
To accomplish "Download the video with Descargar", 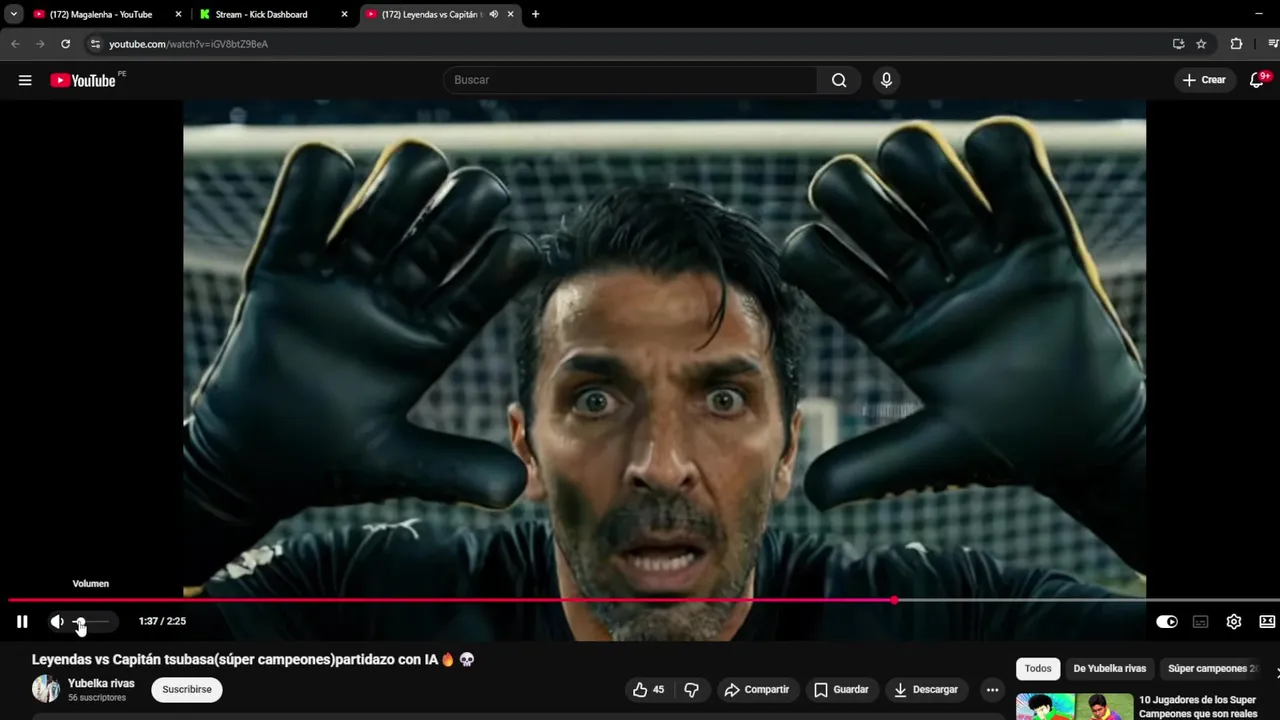I will (x=926, y=689).
